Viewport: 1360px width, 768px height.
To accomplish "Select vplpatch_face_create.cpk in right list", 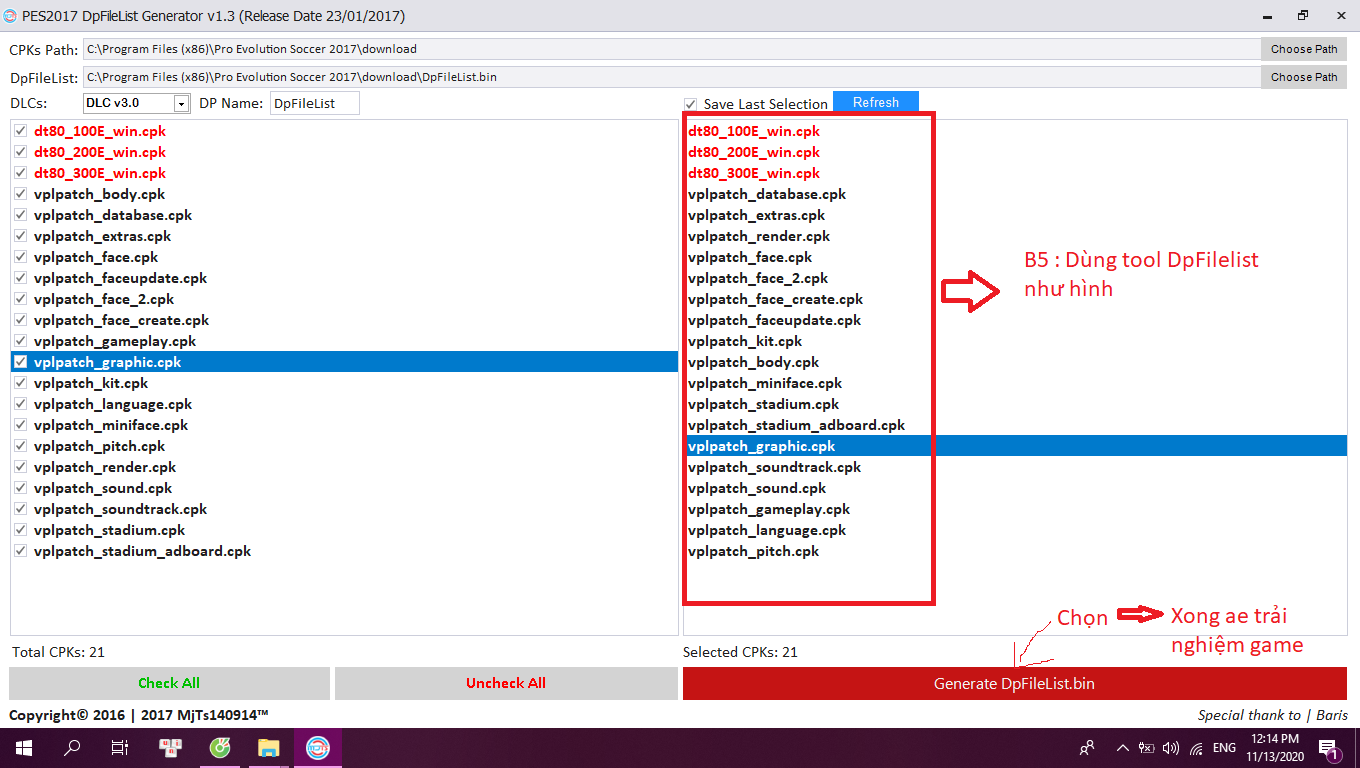I will (x=775, y=299).
